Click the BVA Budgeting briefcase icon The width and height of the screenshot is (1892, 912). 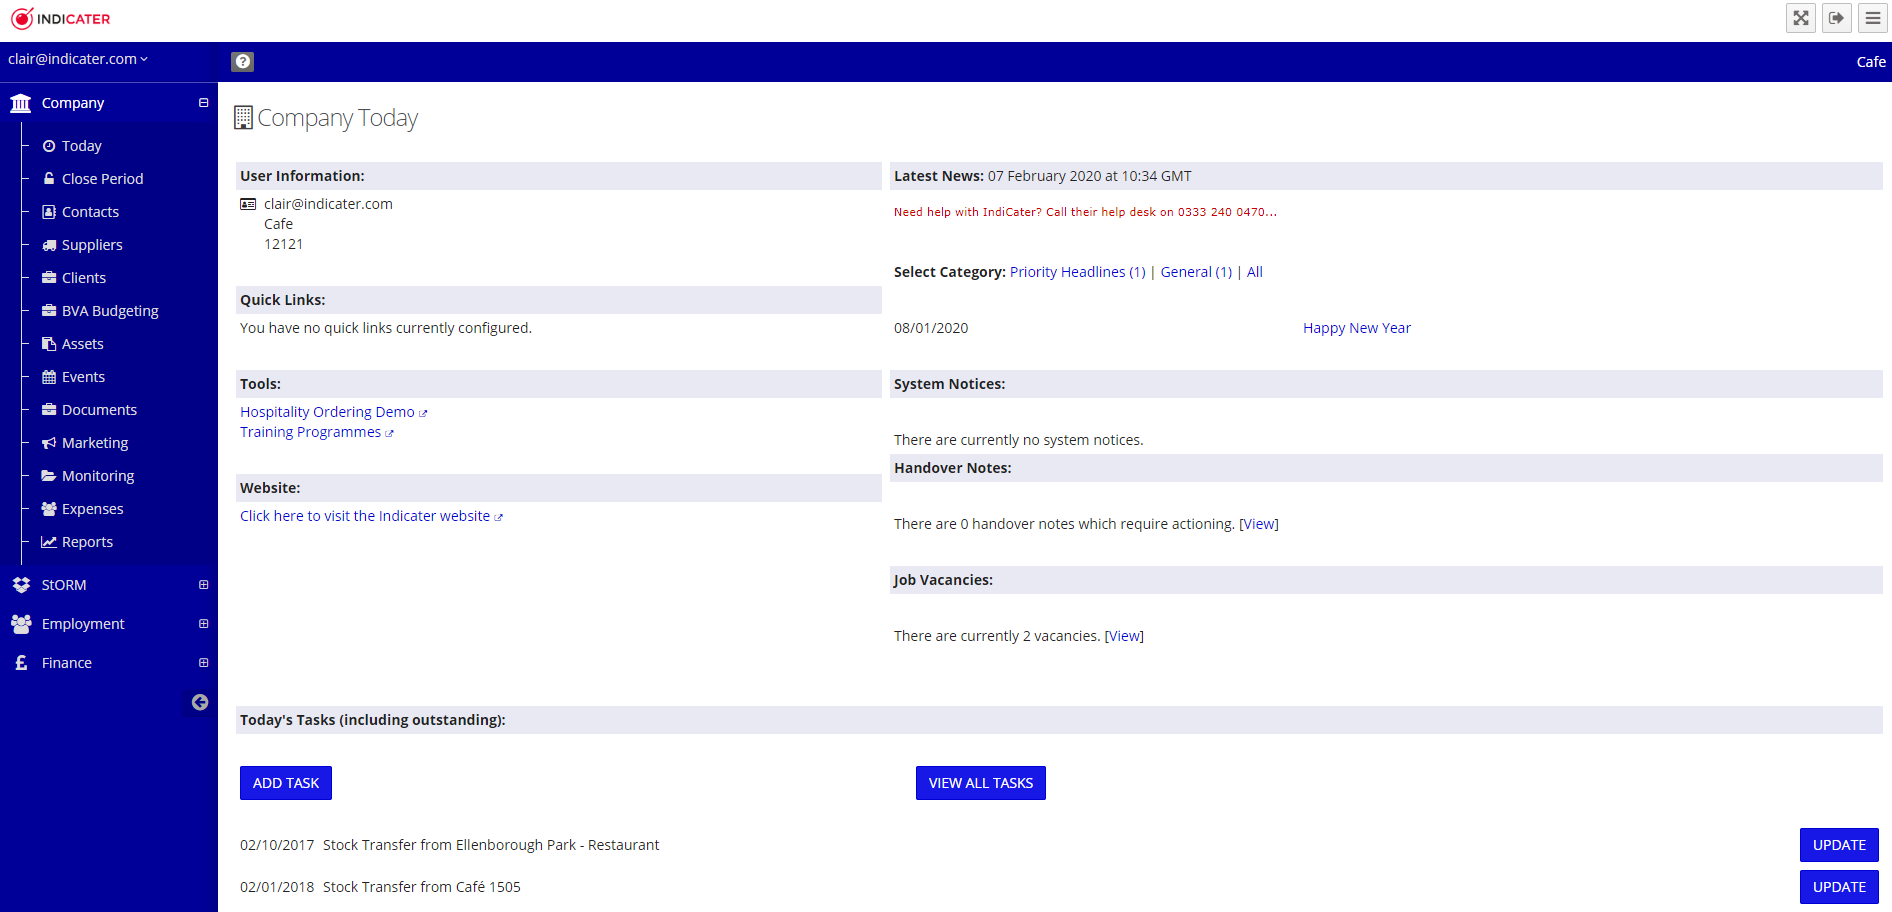click(x=49, y=310)
